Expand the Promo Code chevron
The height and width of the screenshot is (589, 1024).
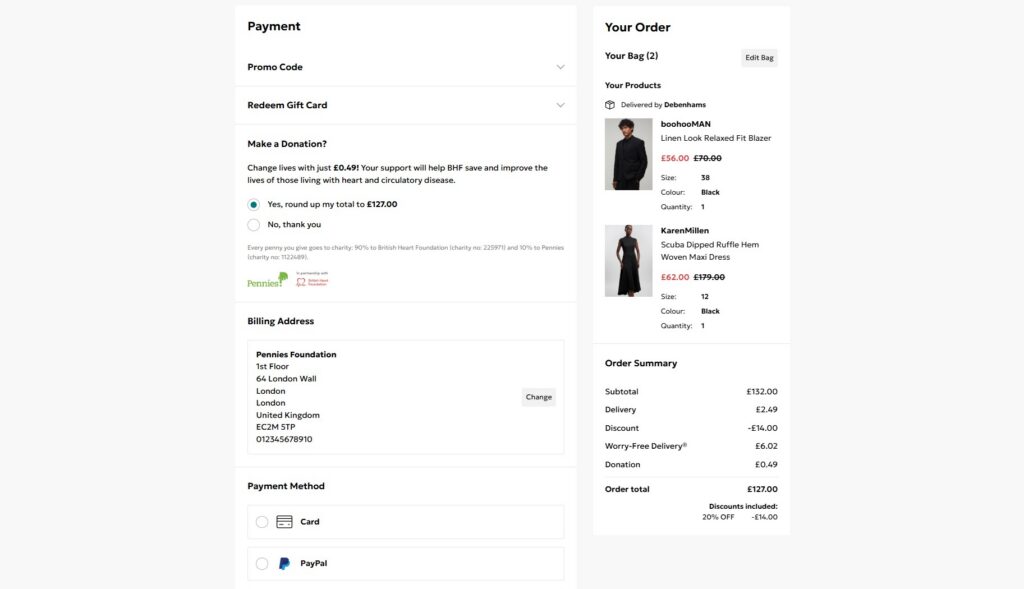tap(560, 67)
